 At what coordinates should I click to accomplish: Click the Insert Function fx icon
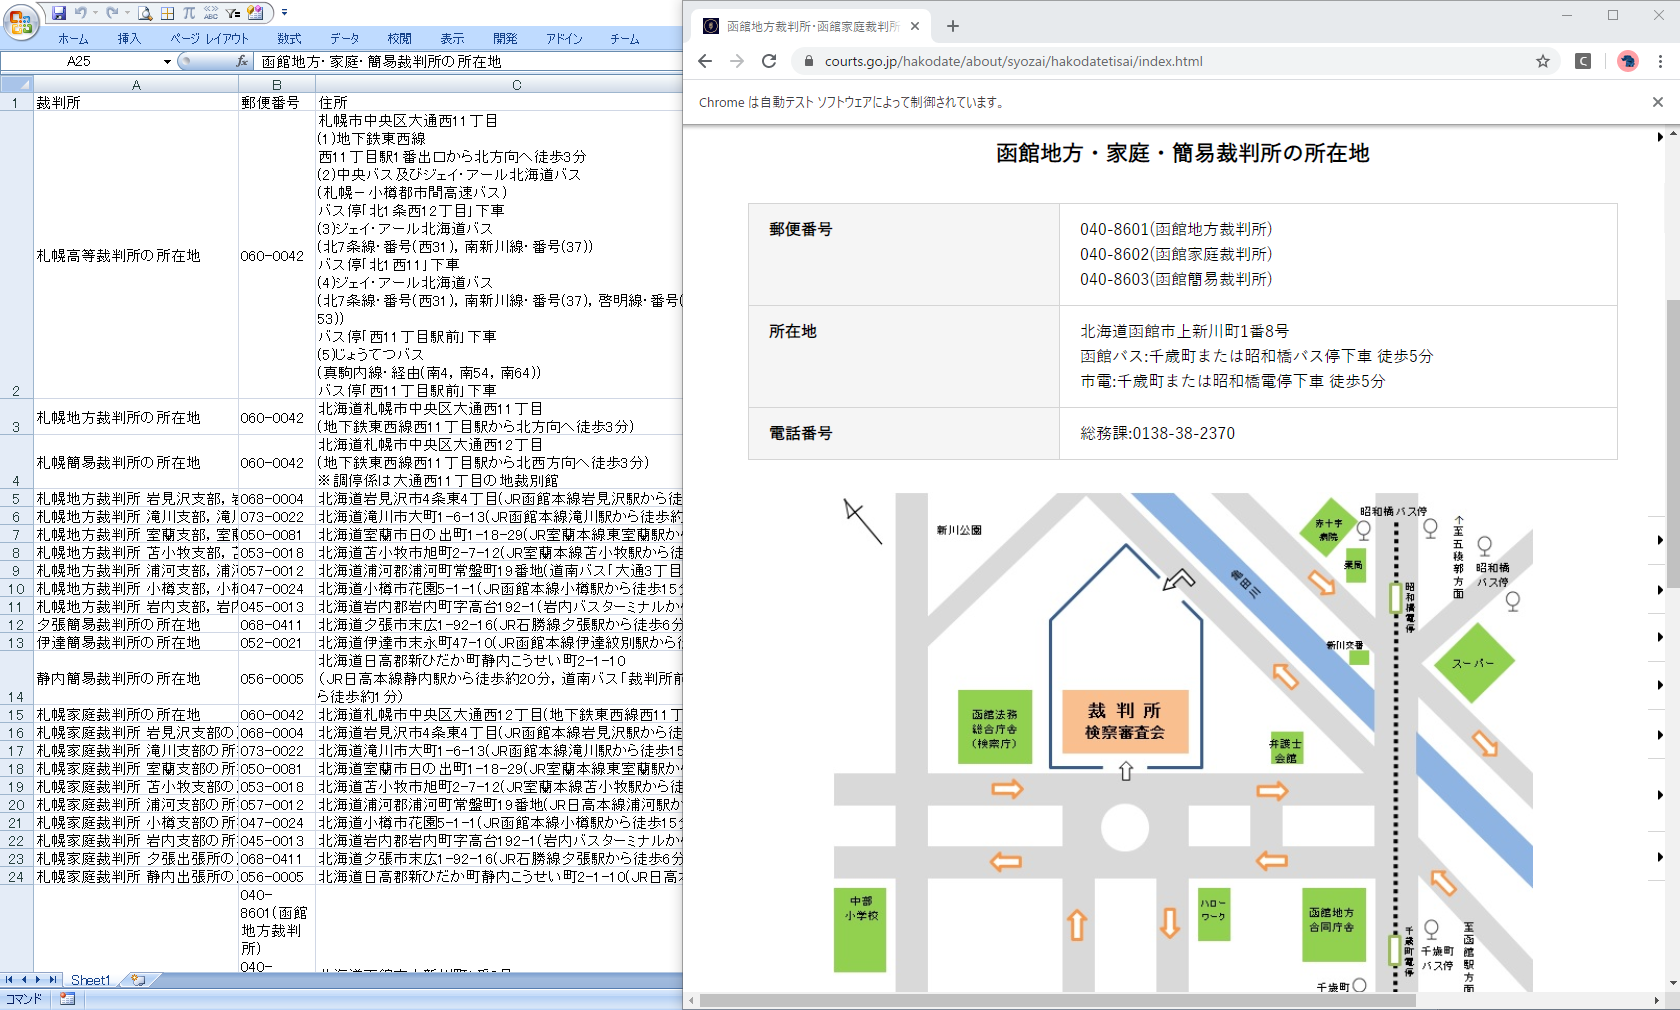pos(242,61)
